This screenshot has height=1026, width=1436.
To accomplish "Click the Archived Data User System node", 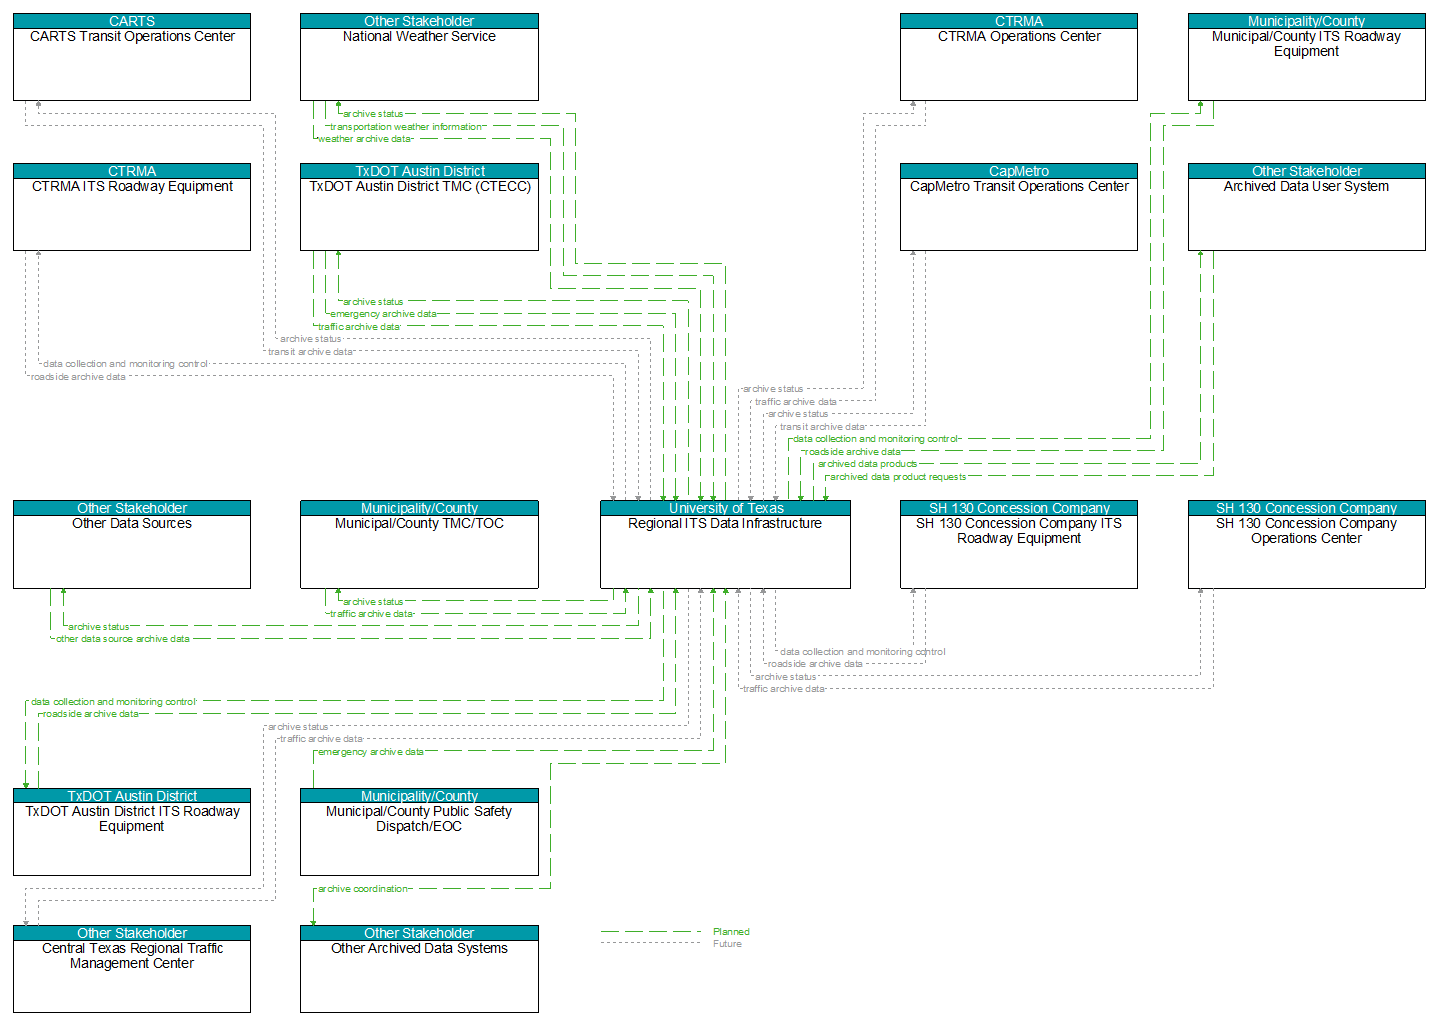I will 1306,207.
